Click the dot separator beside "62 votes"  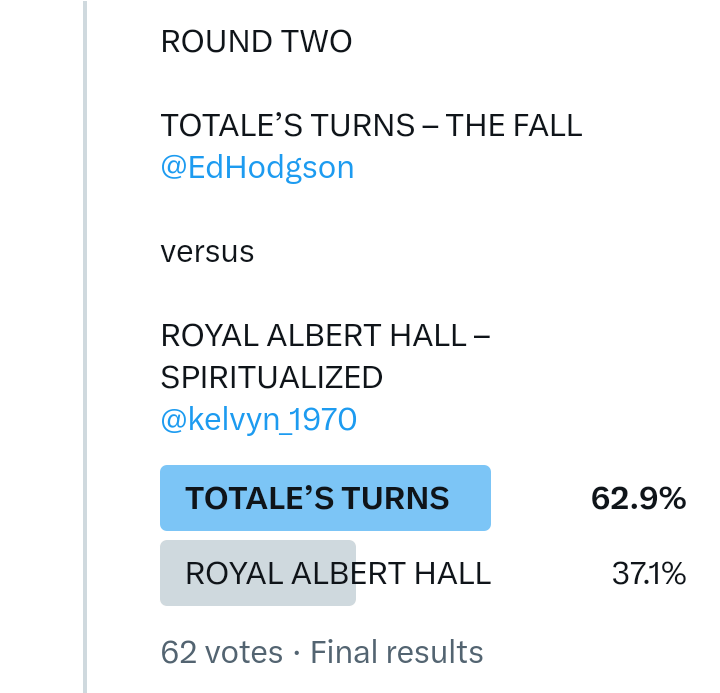tap(297, 653)
